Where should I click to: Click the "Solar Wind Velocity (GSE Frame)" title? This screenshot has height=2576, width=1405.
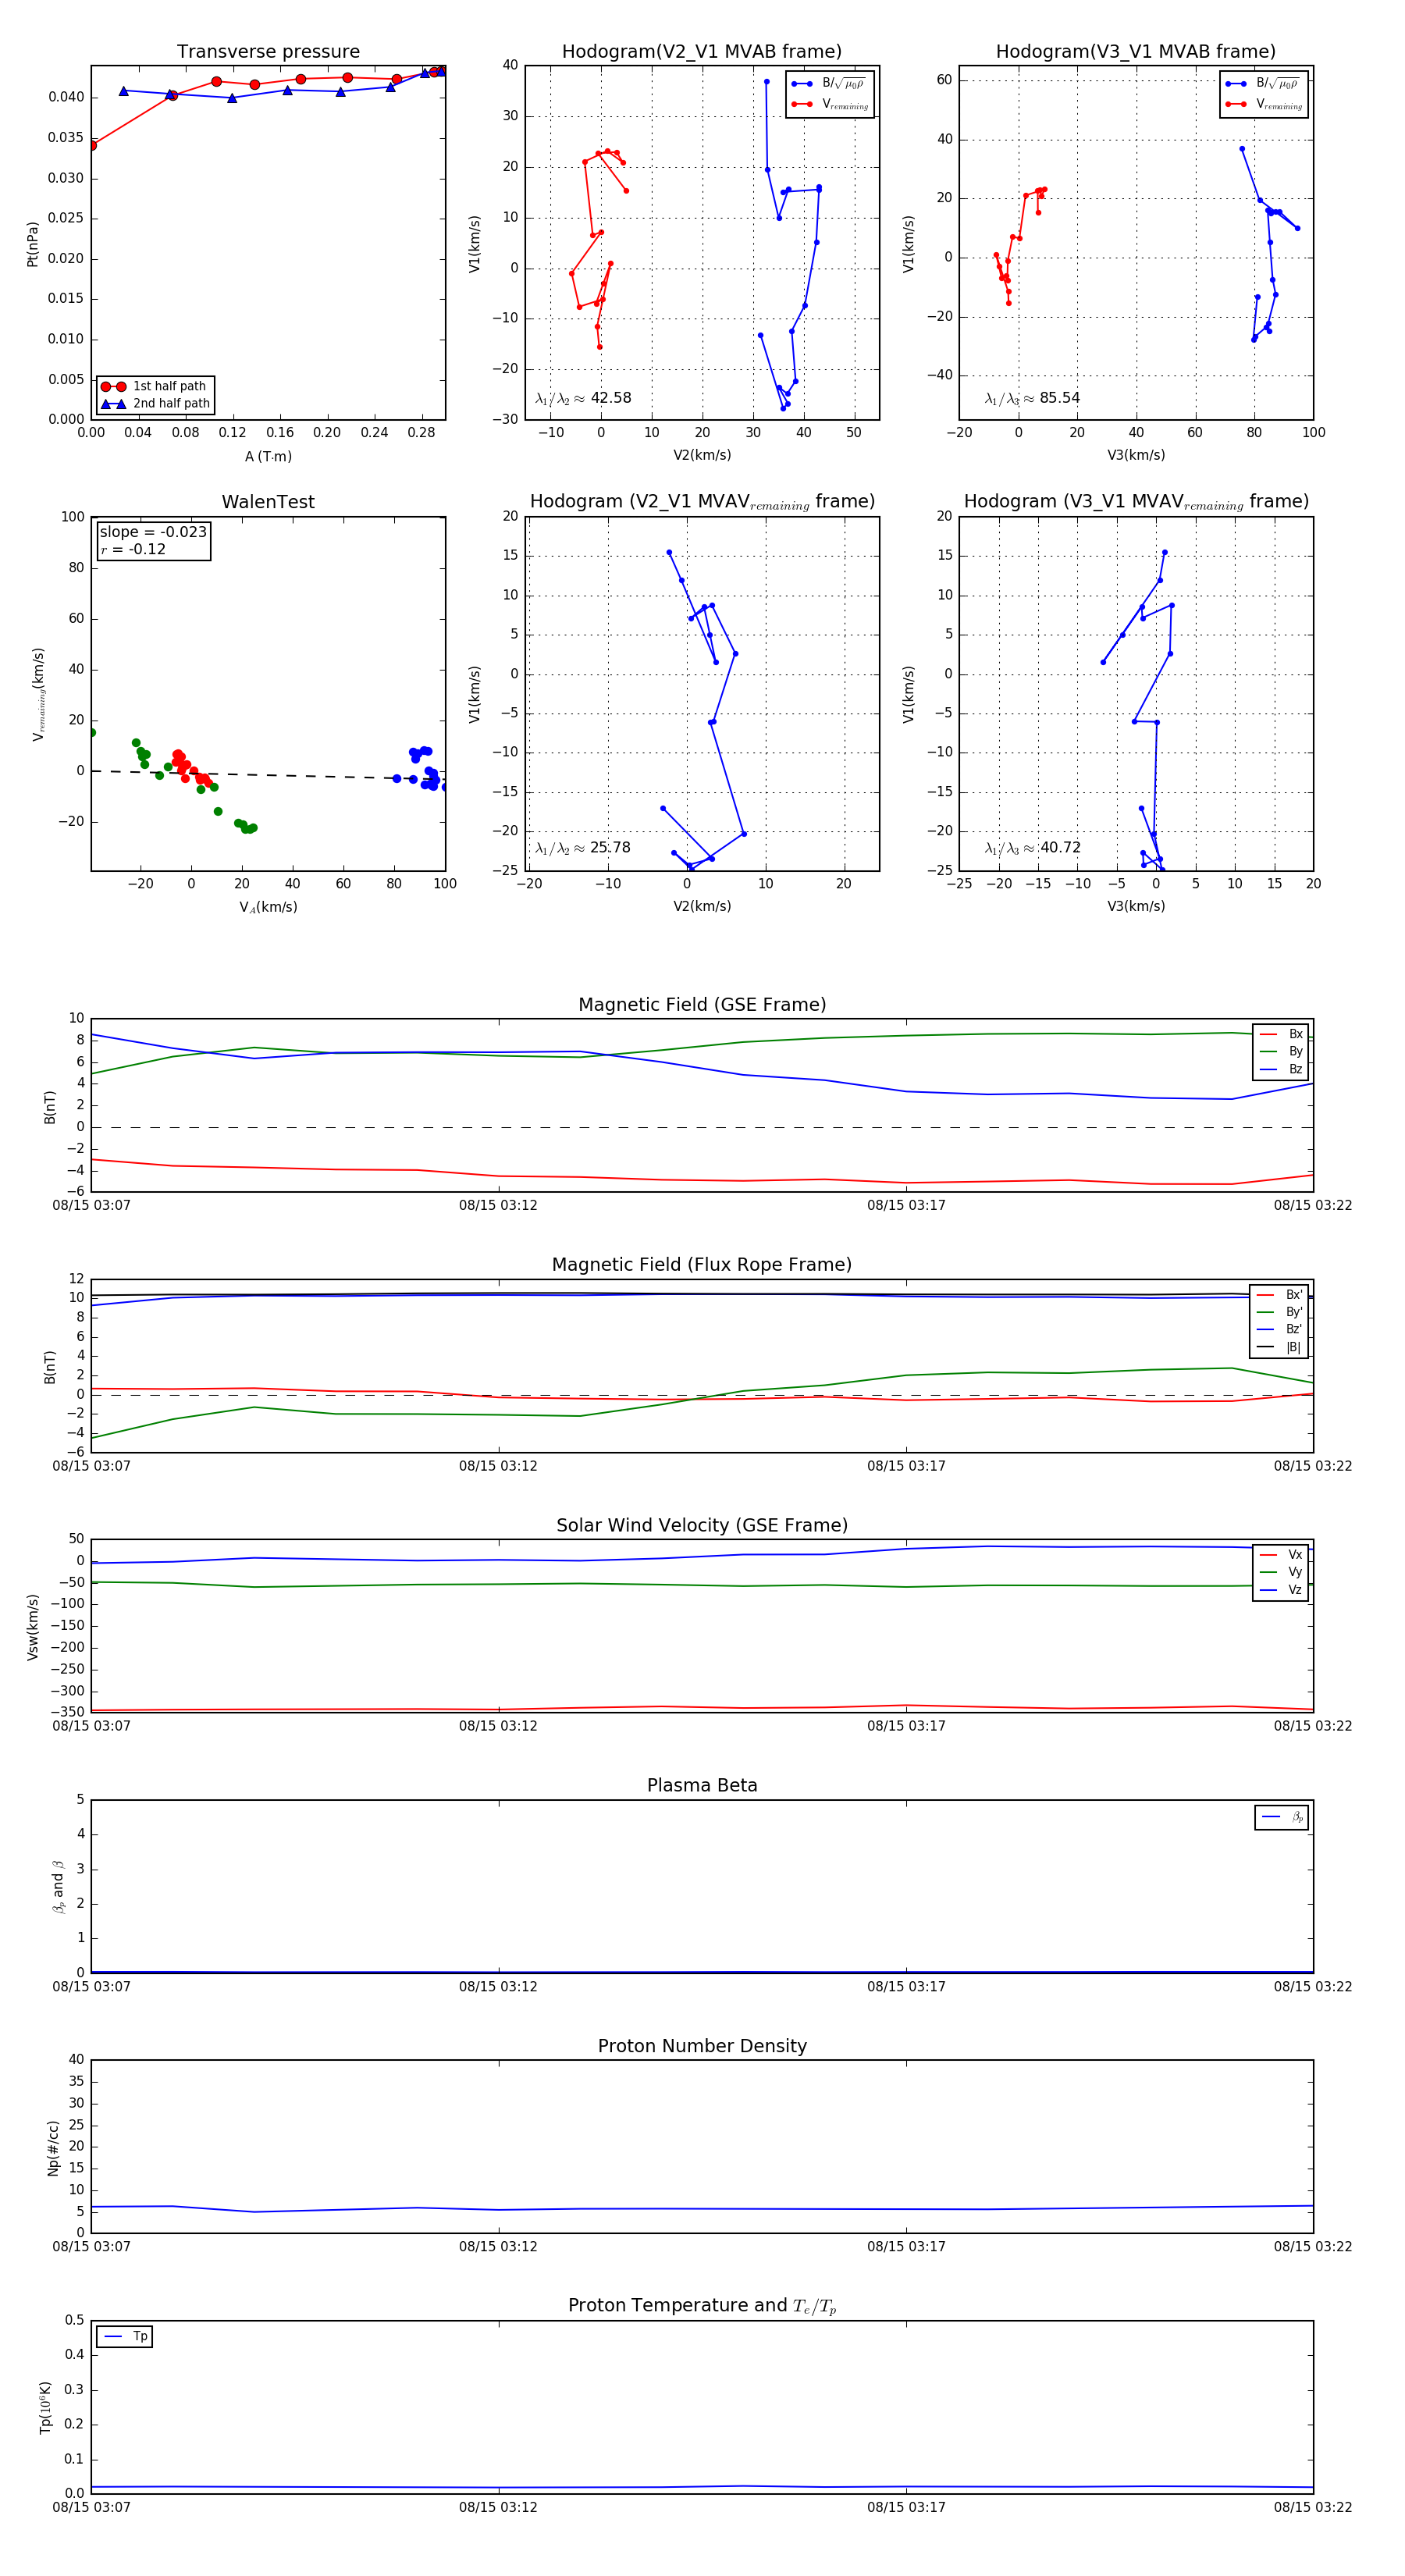point(702,1525)
